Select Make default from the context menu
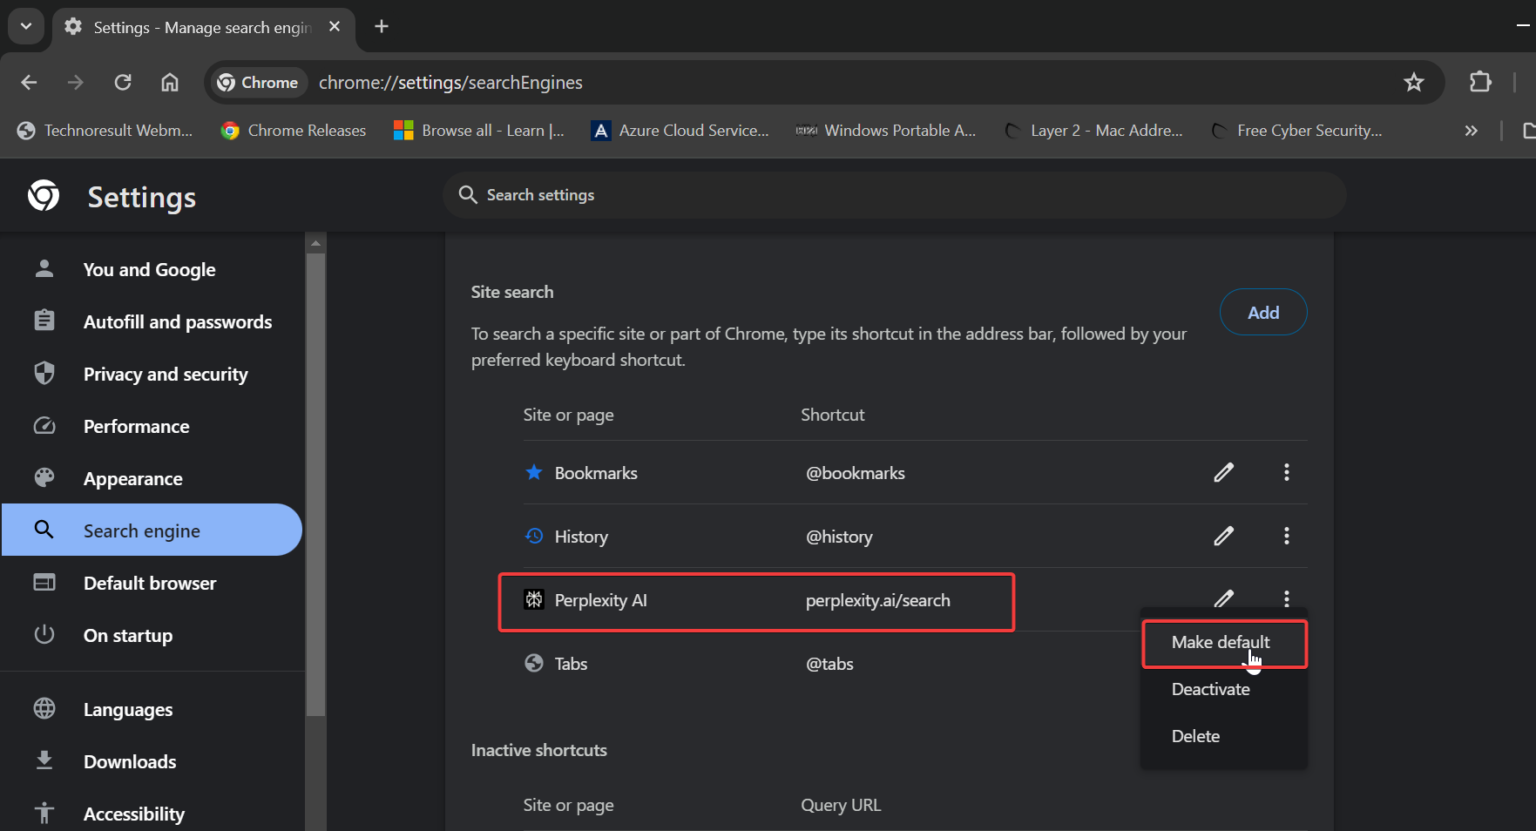The height and width of the screenshot is (831, 1536). (1221, 642)
